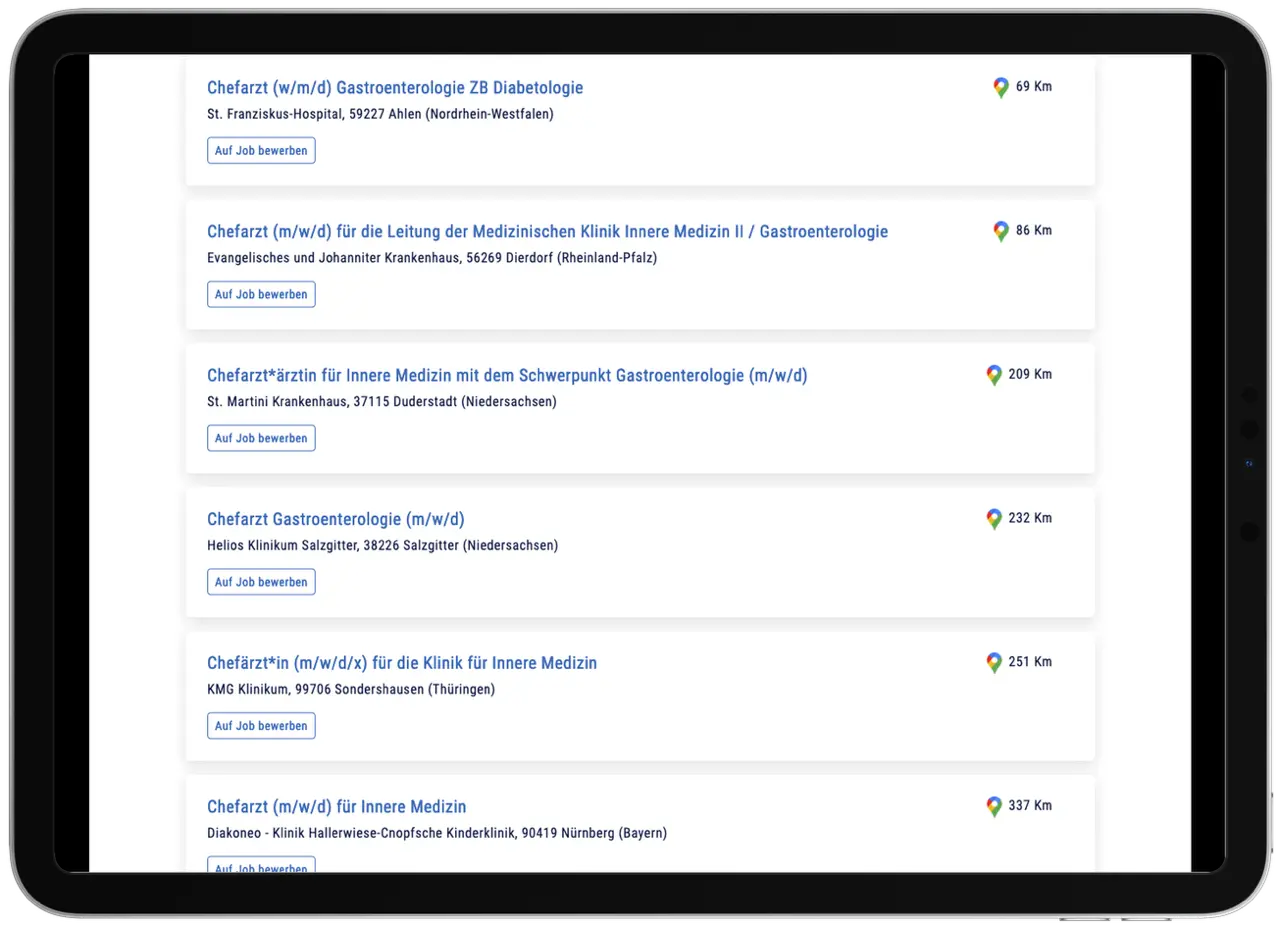1280x927 pixels.
Task: Click map pin next to 337 Km
Action: 994,807
